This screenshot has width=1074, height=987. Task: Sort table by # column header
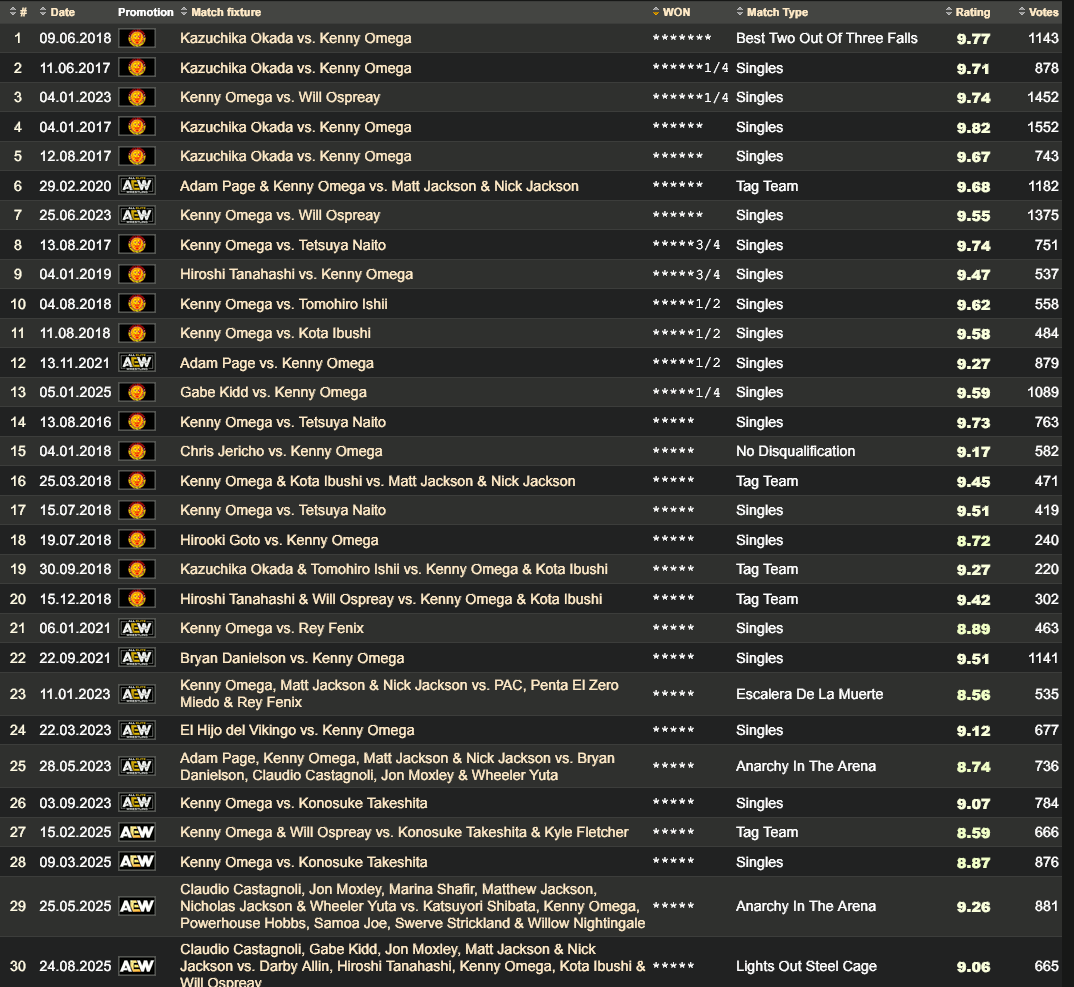coord(18,12)
